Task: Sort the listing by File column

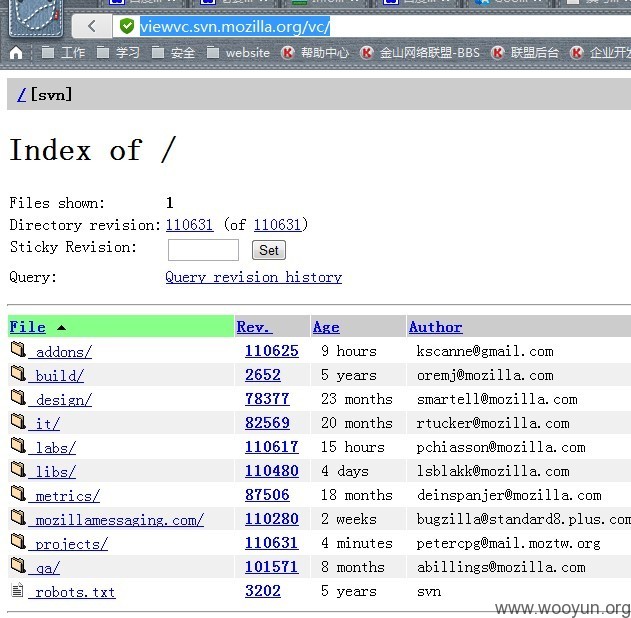Action: 28,327
